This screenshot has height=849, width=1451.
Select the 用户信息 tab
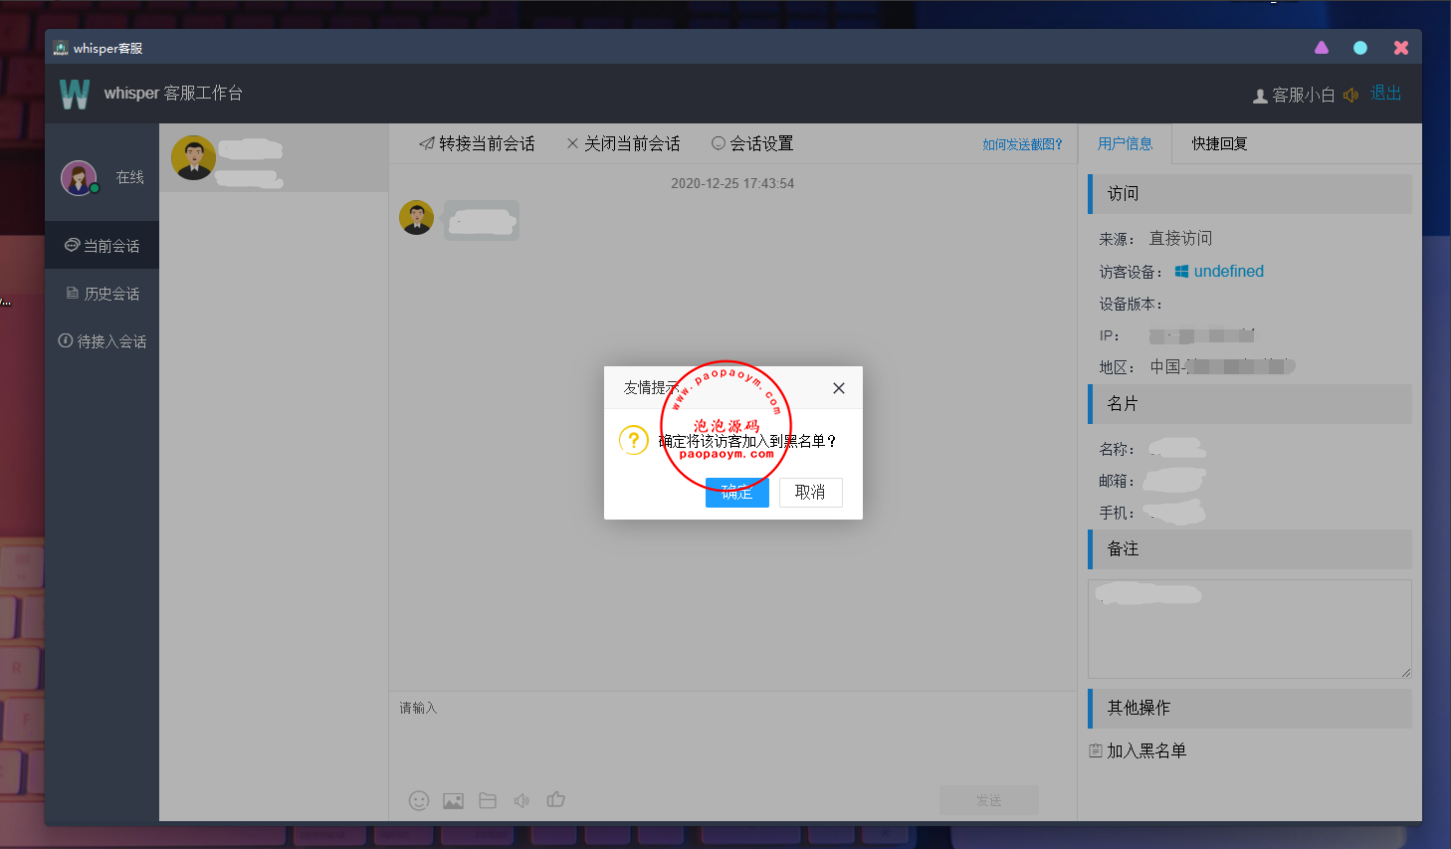click(x=1125, y=144)
